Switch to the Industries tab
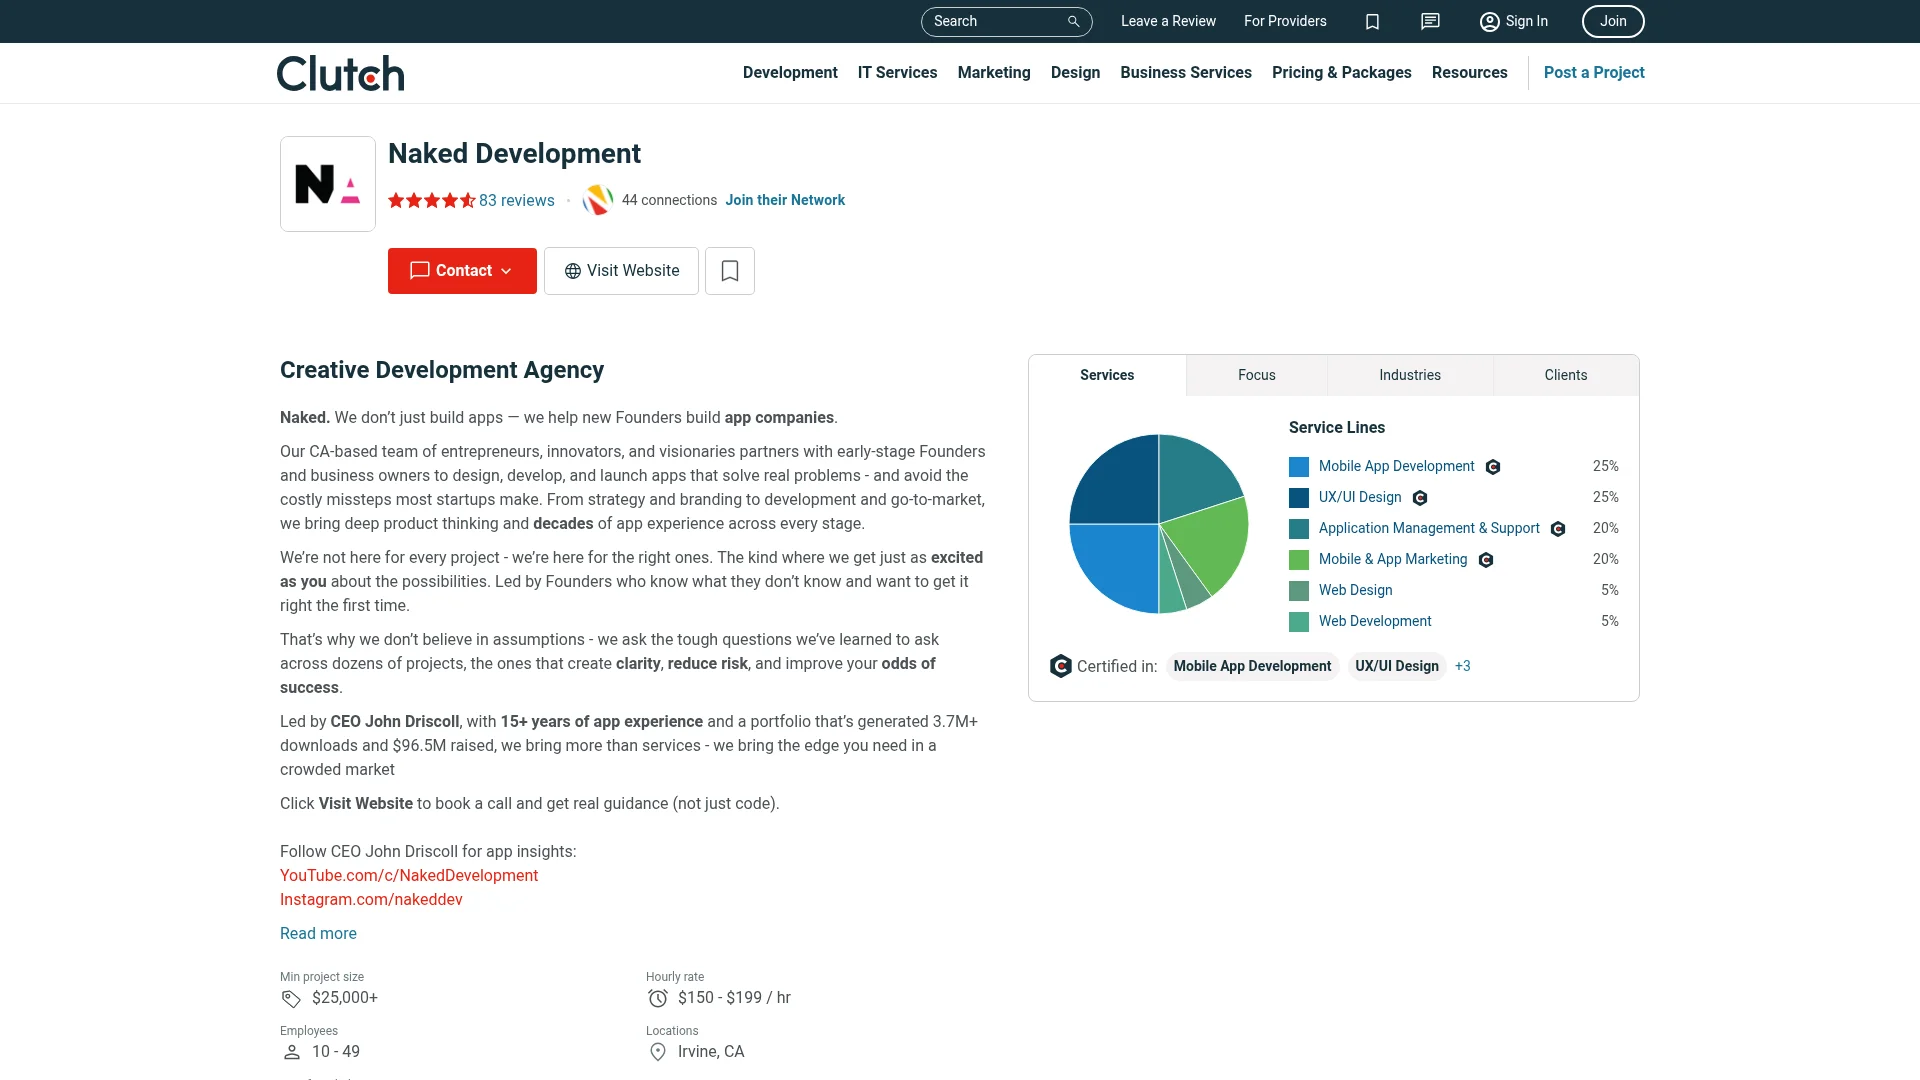 point(1410,375)
